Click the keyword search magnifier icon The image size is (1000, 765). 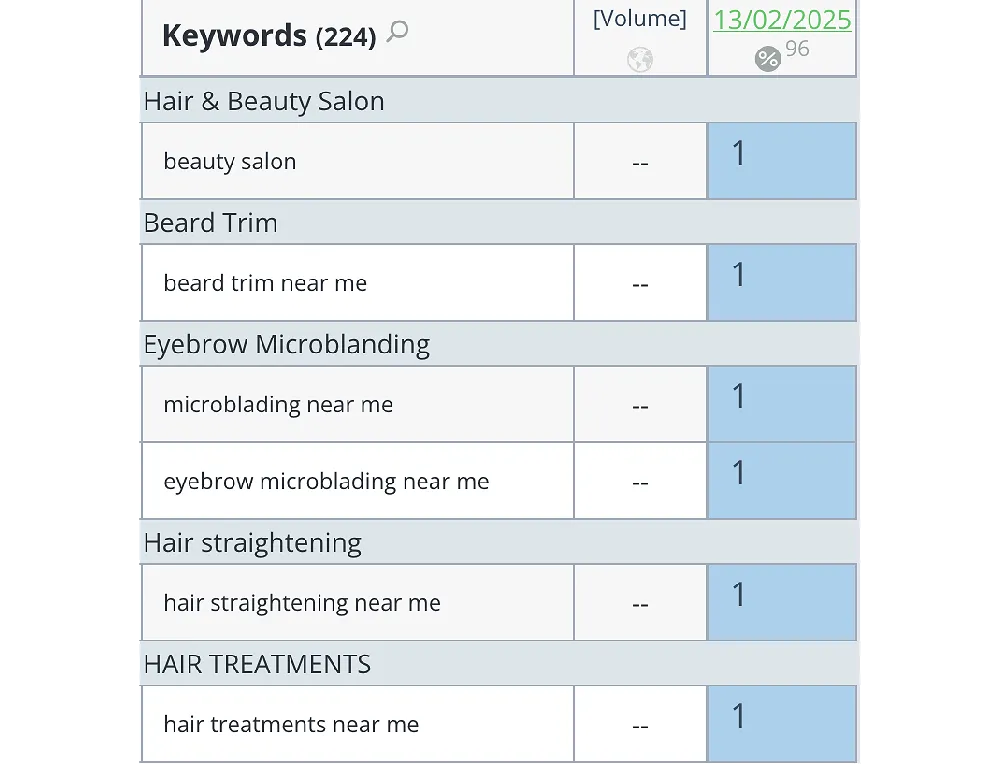pyautogui.click(x=397, y=32)
